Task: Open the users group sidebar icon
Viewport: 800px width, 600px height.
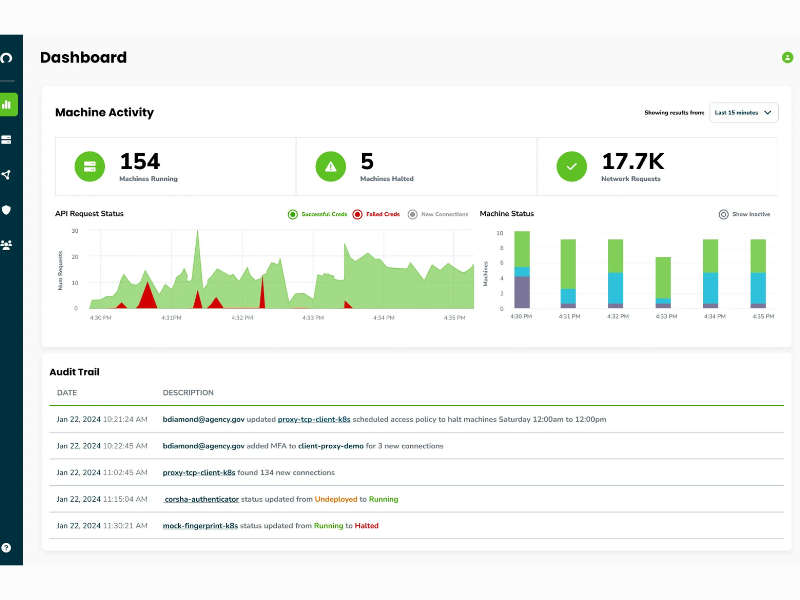Action: tap(6, 245)
